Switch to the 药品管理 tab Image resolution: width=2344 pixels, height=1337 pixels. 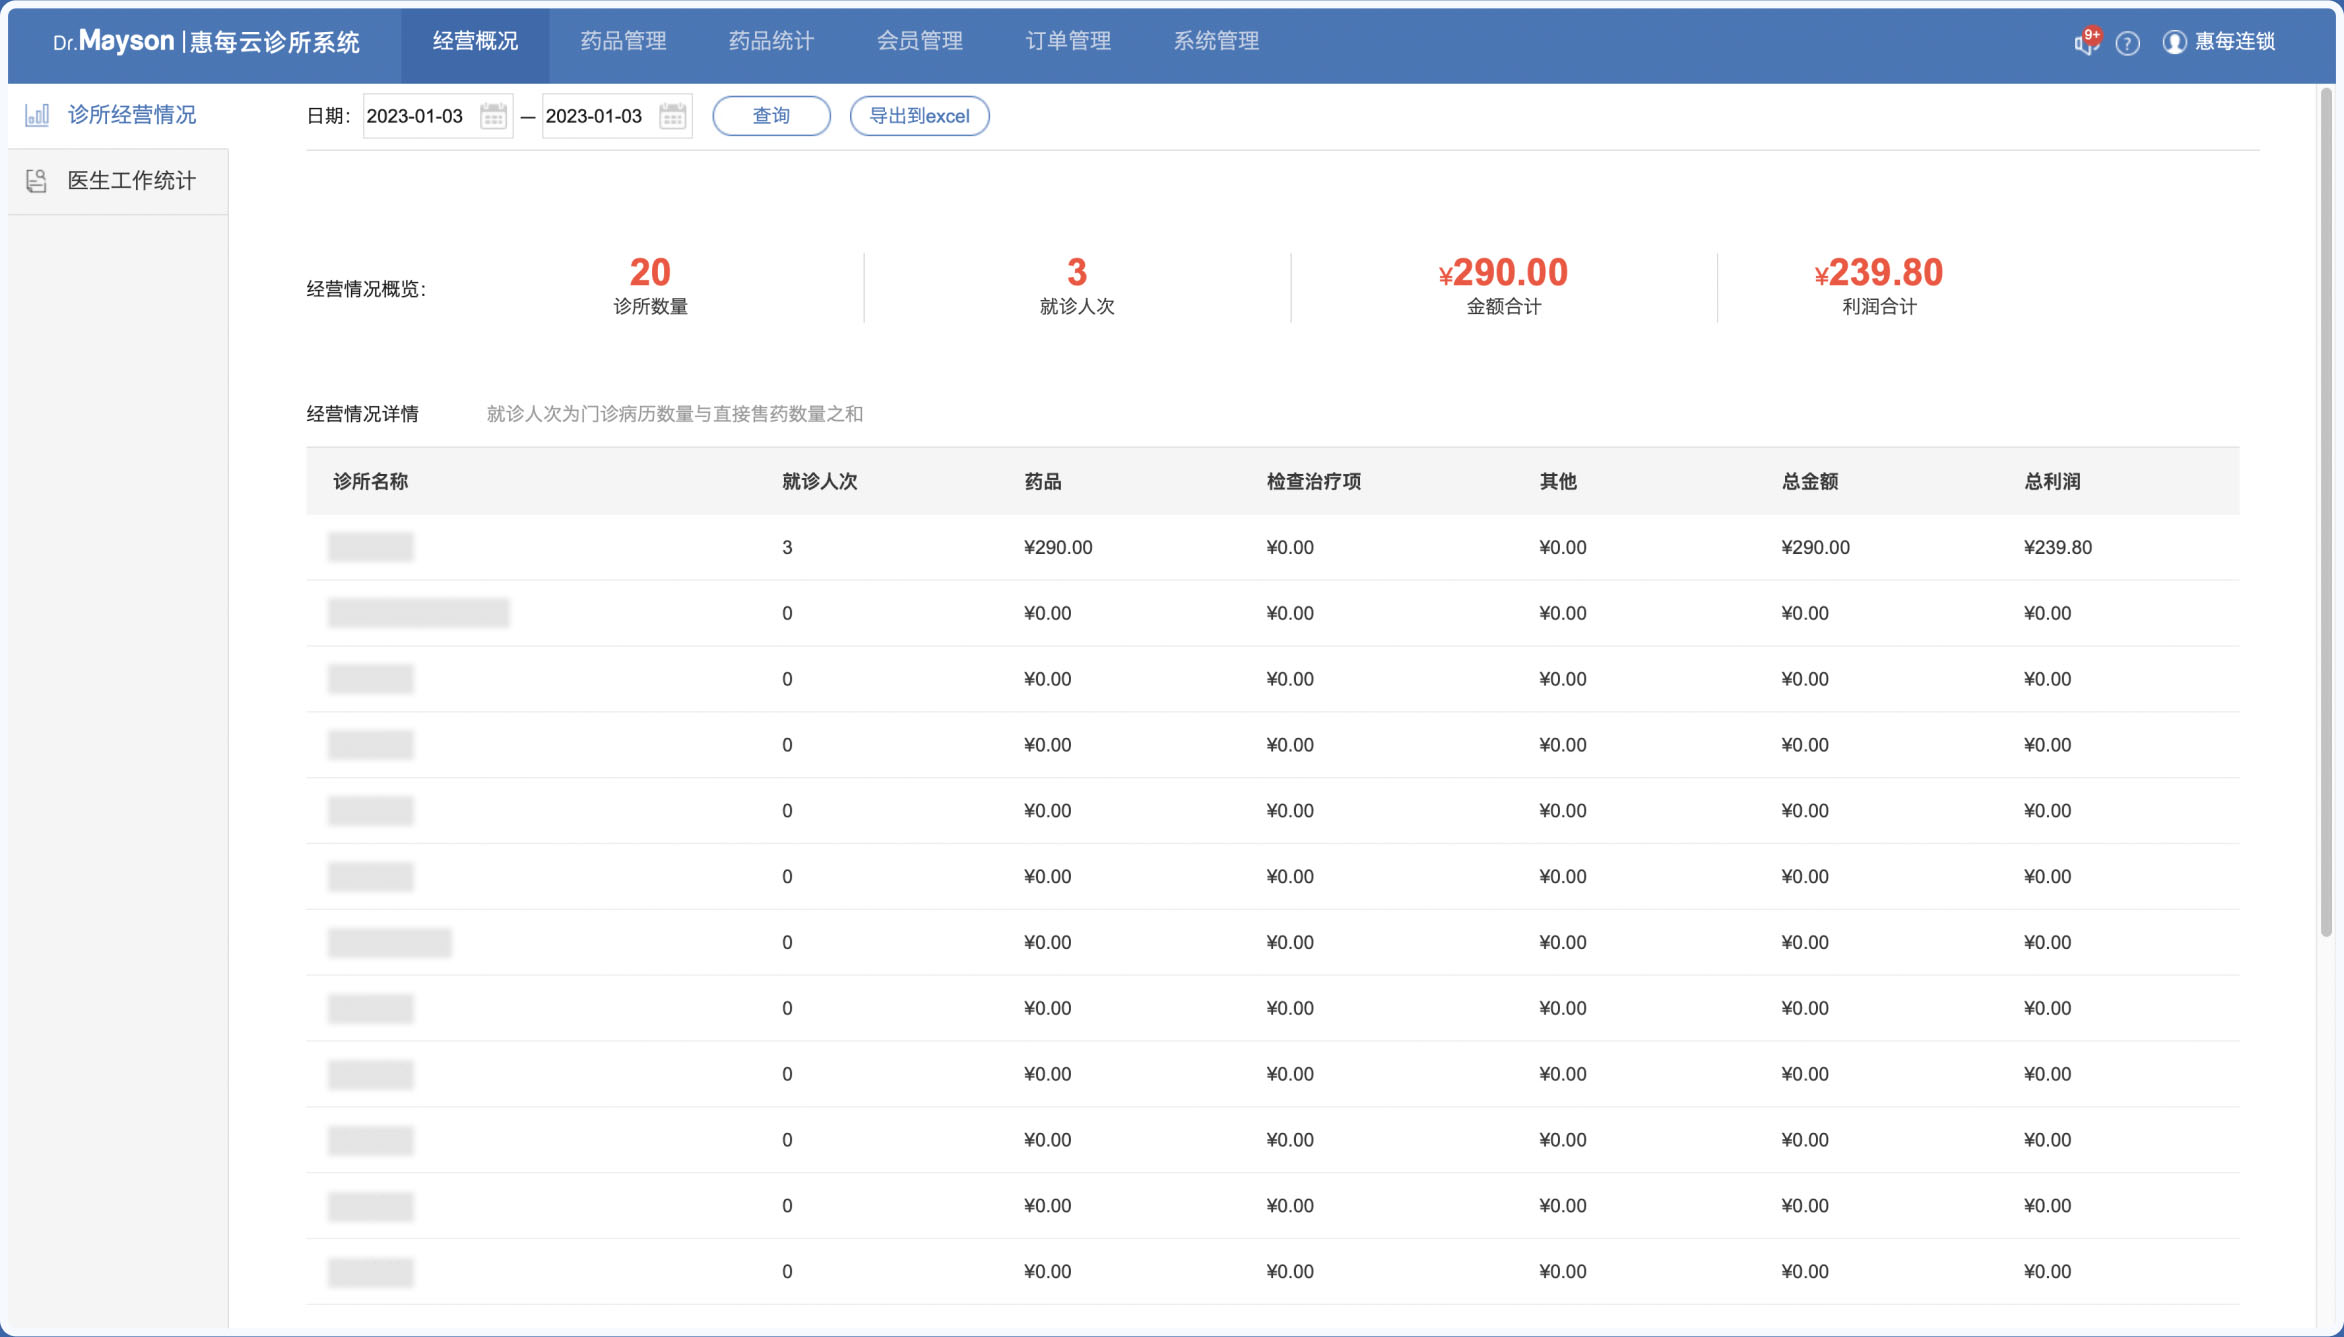623,41
